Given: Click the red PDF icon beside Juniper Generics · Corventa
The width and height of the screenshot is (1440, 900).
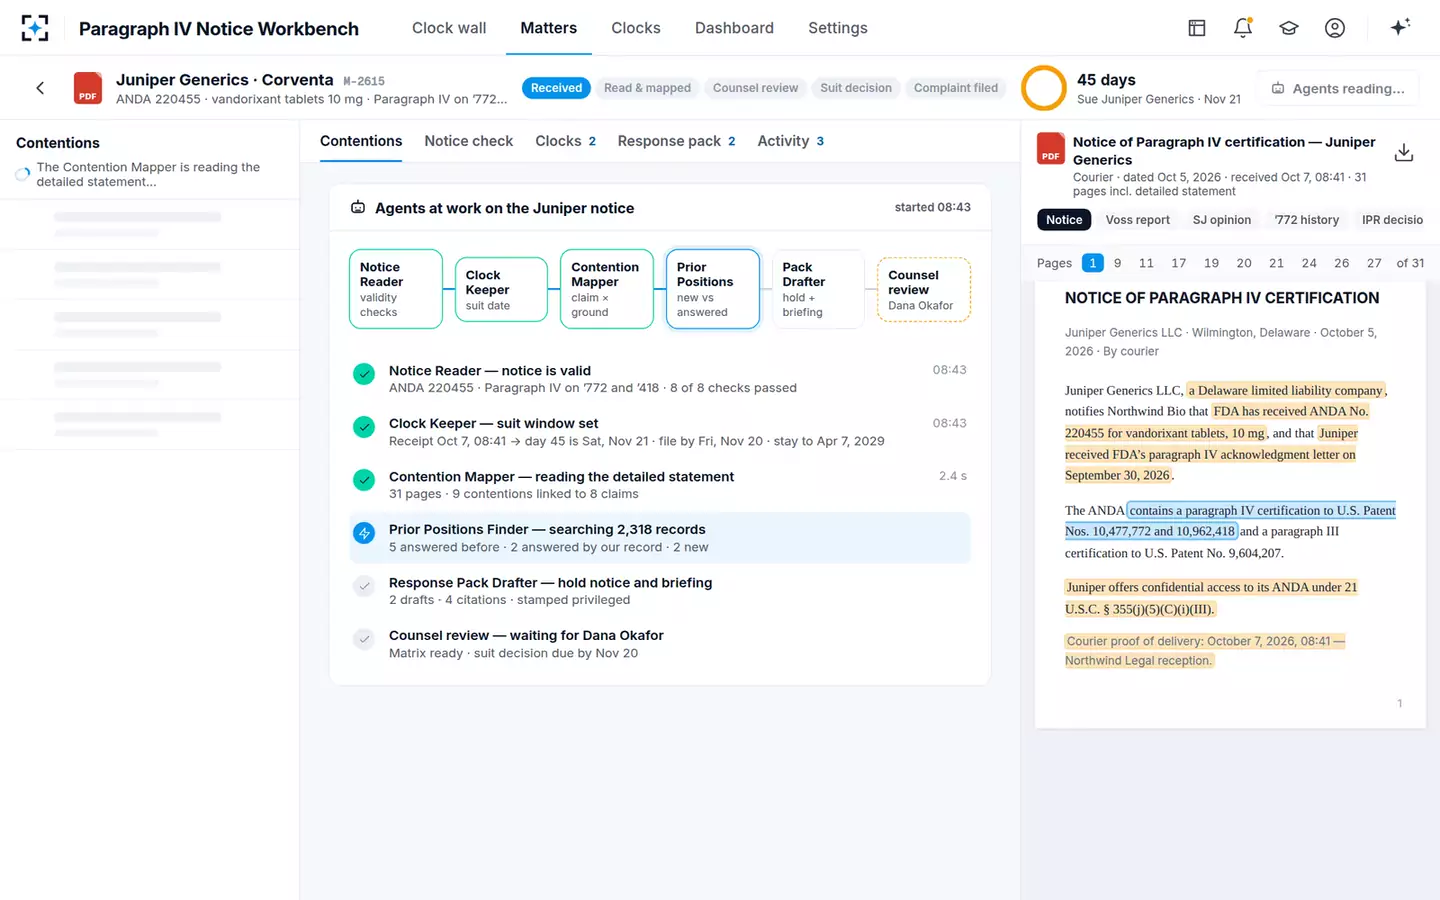Looking at the screenshot, I should (x=88, y=88).
